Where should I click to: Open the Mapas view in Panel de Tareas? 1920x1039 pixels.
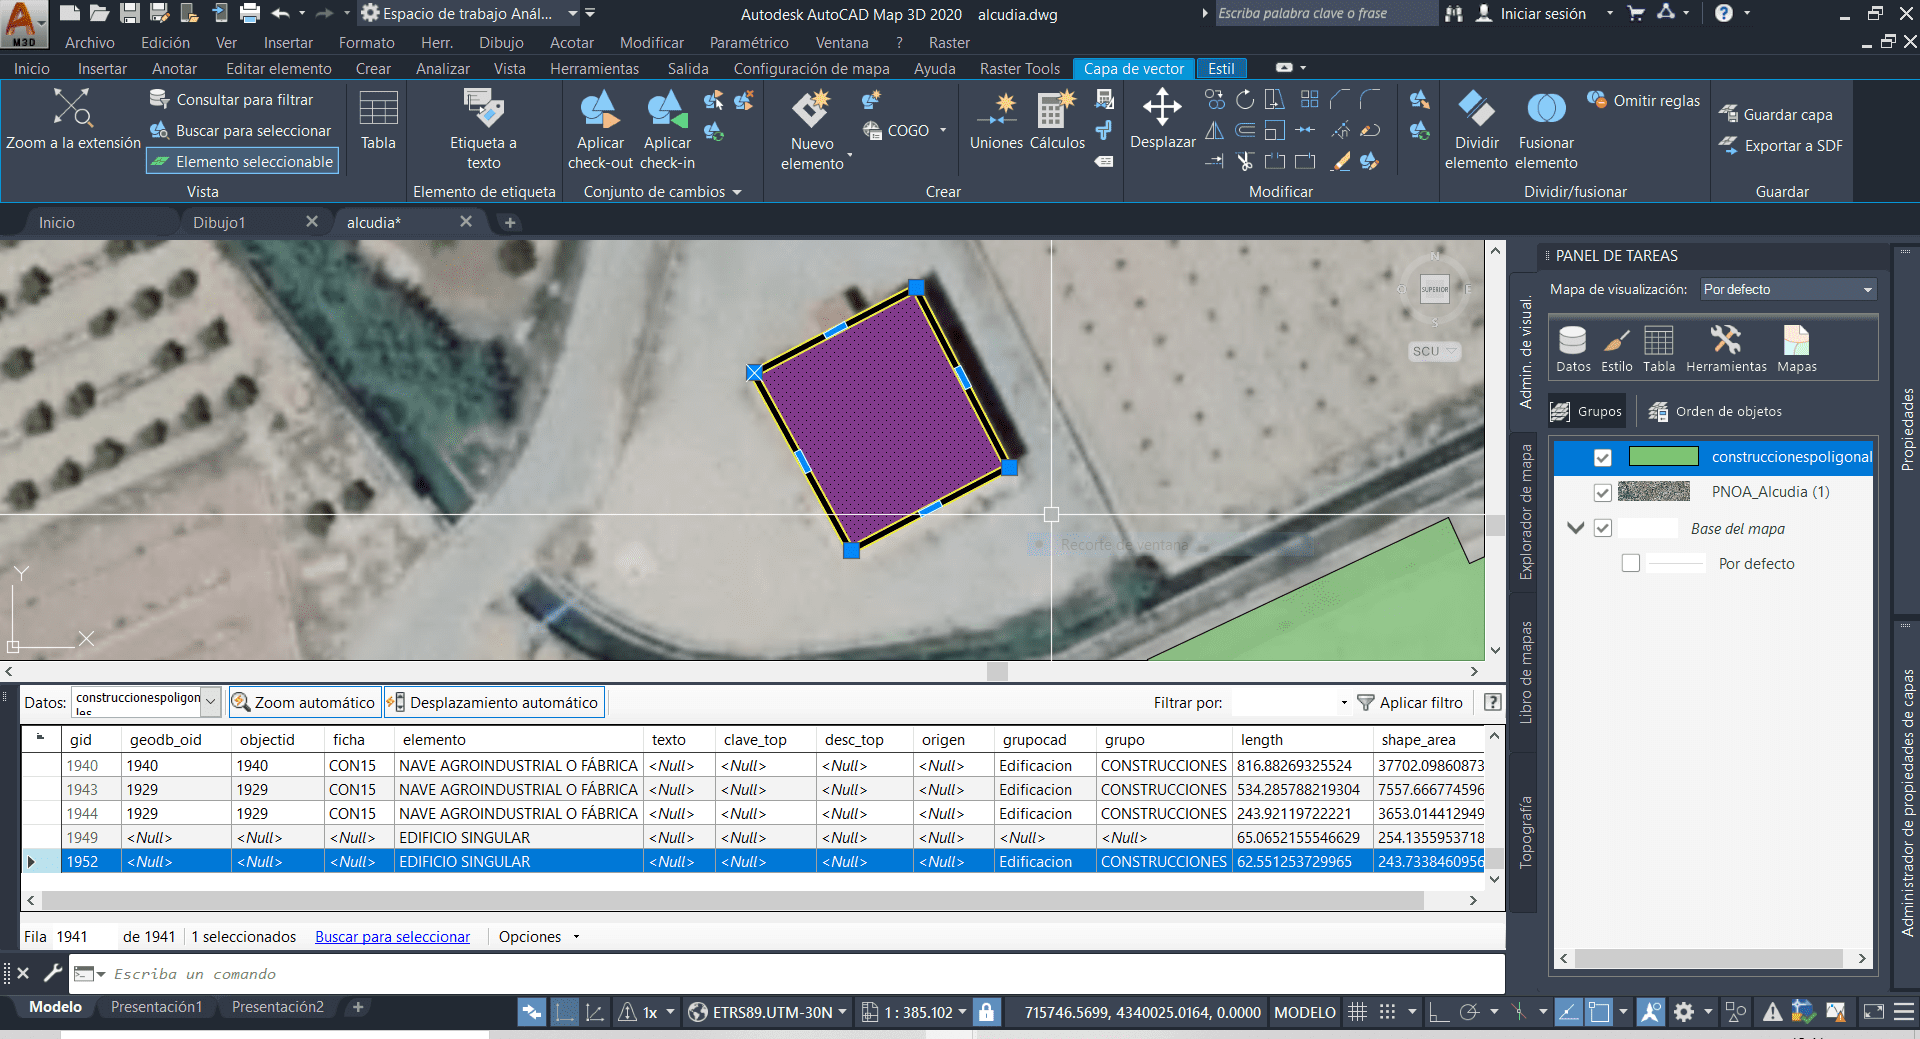(x=1795, y=348)
